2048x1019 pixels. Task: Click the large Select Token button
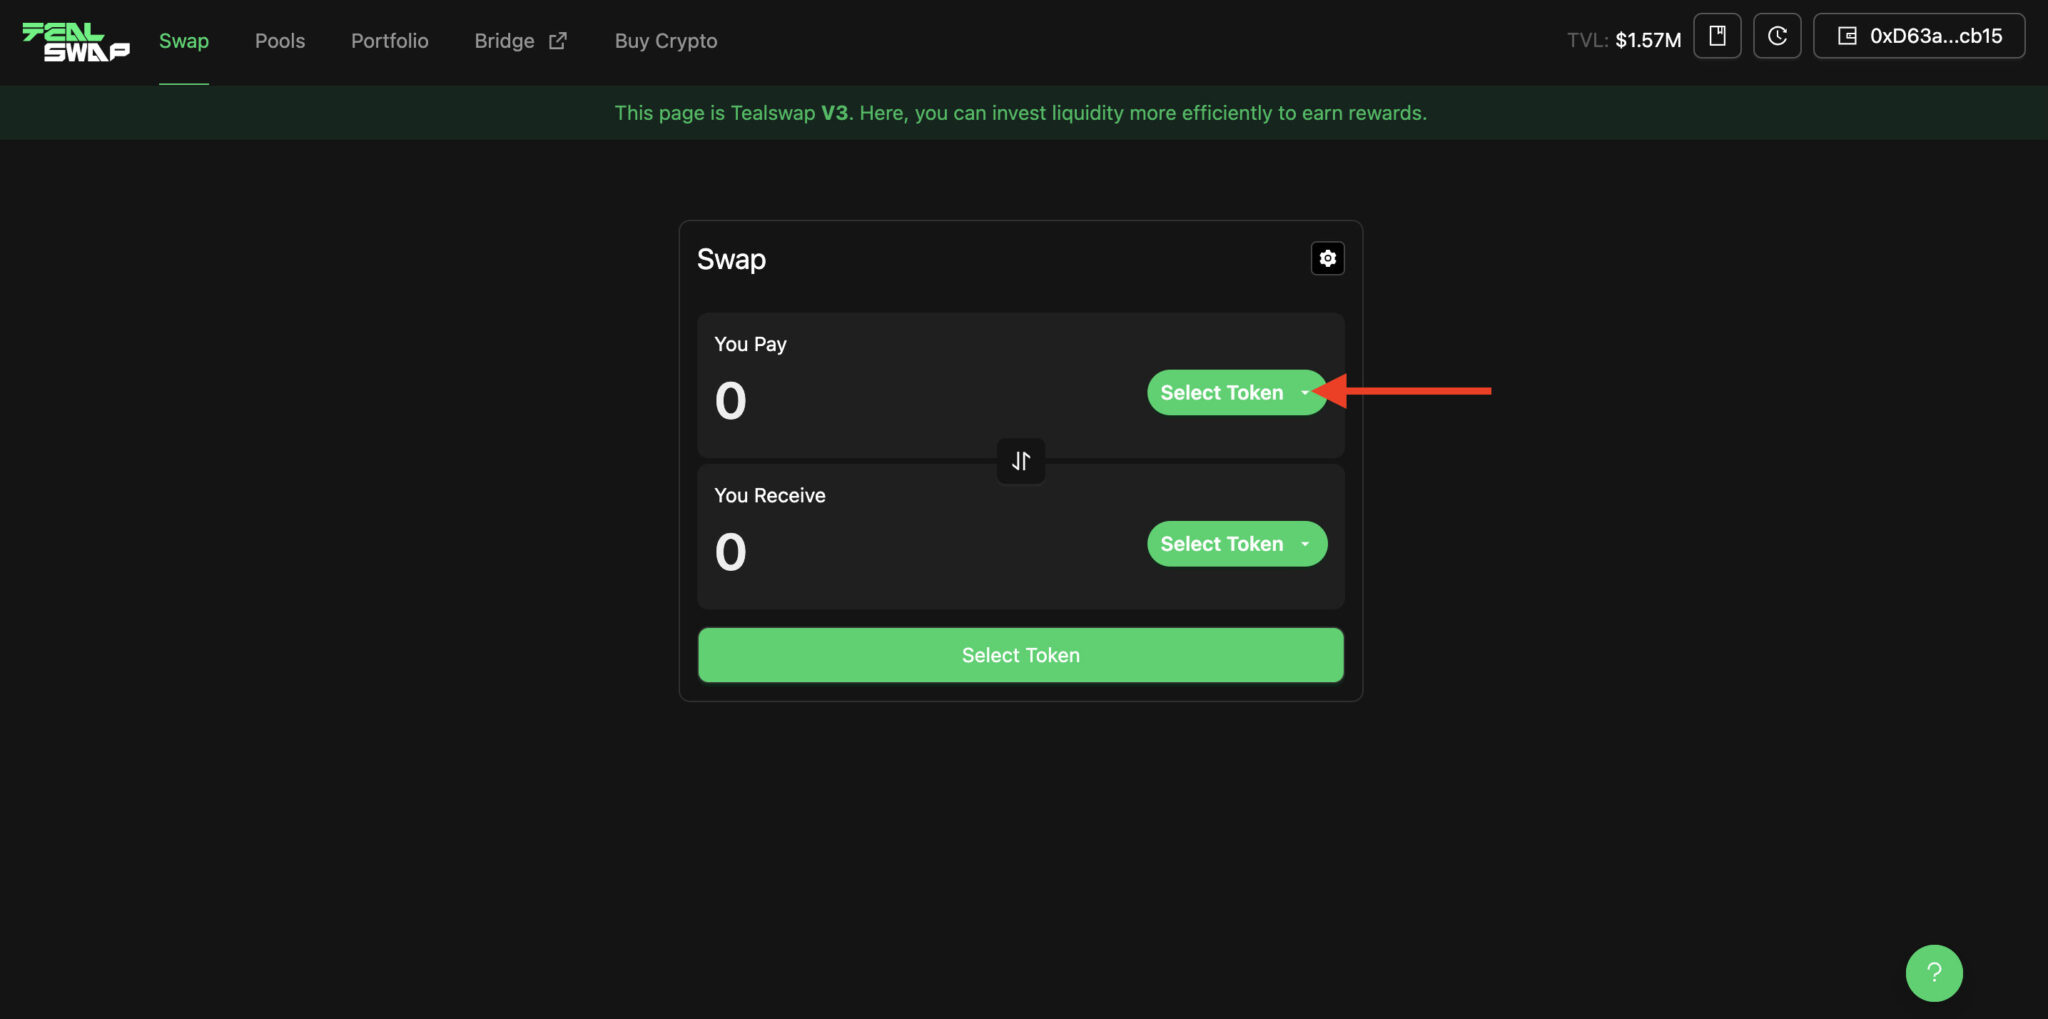[x=1019, y=655]
